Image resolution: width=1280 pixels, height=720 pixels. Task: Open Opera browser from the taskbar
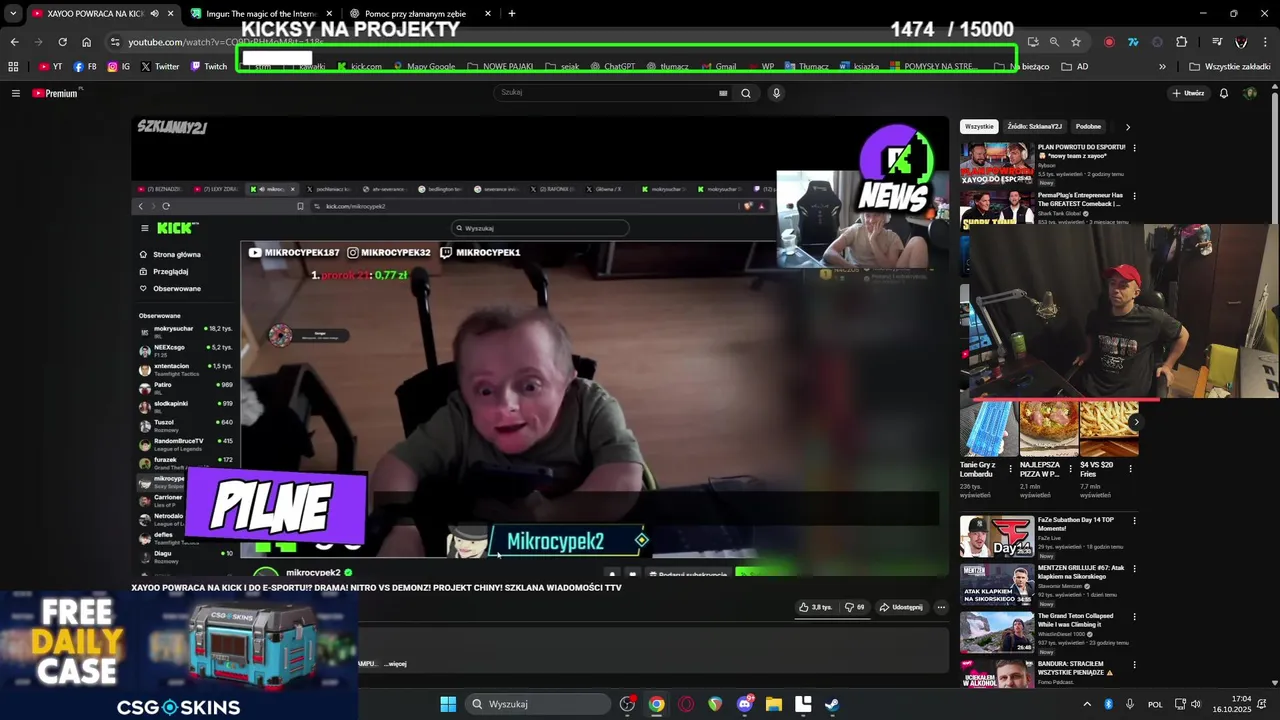tap(686, 704)
